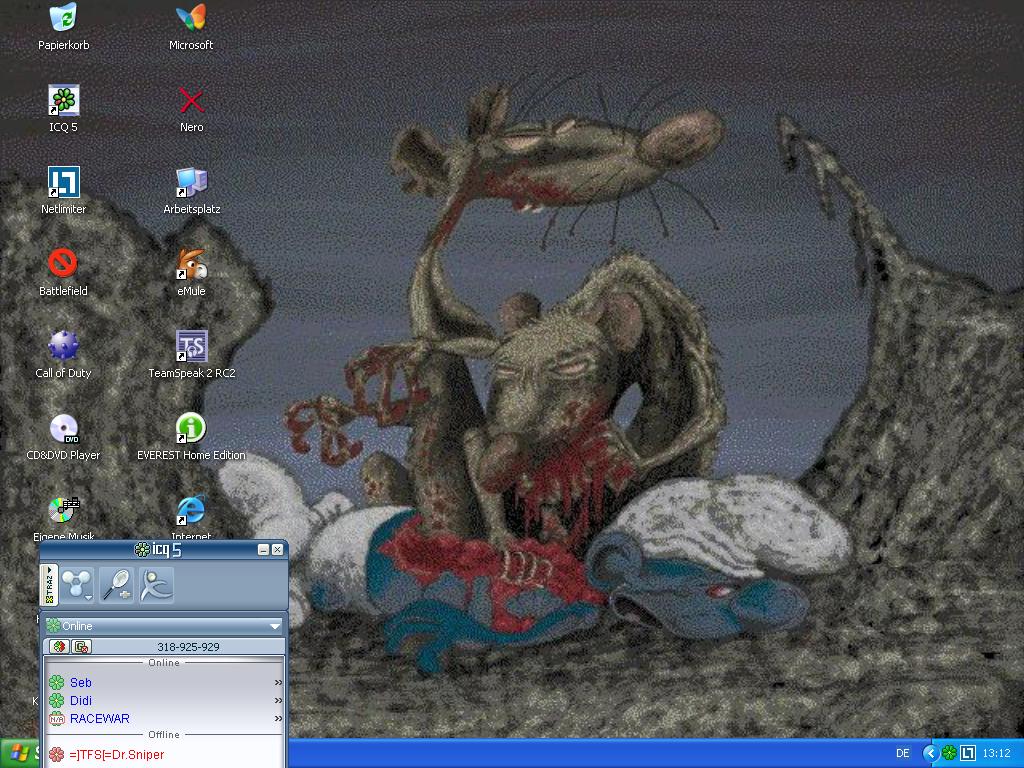
Task: Toggle the red-green flower contact filter button
Action: pos(59,647)
